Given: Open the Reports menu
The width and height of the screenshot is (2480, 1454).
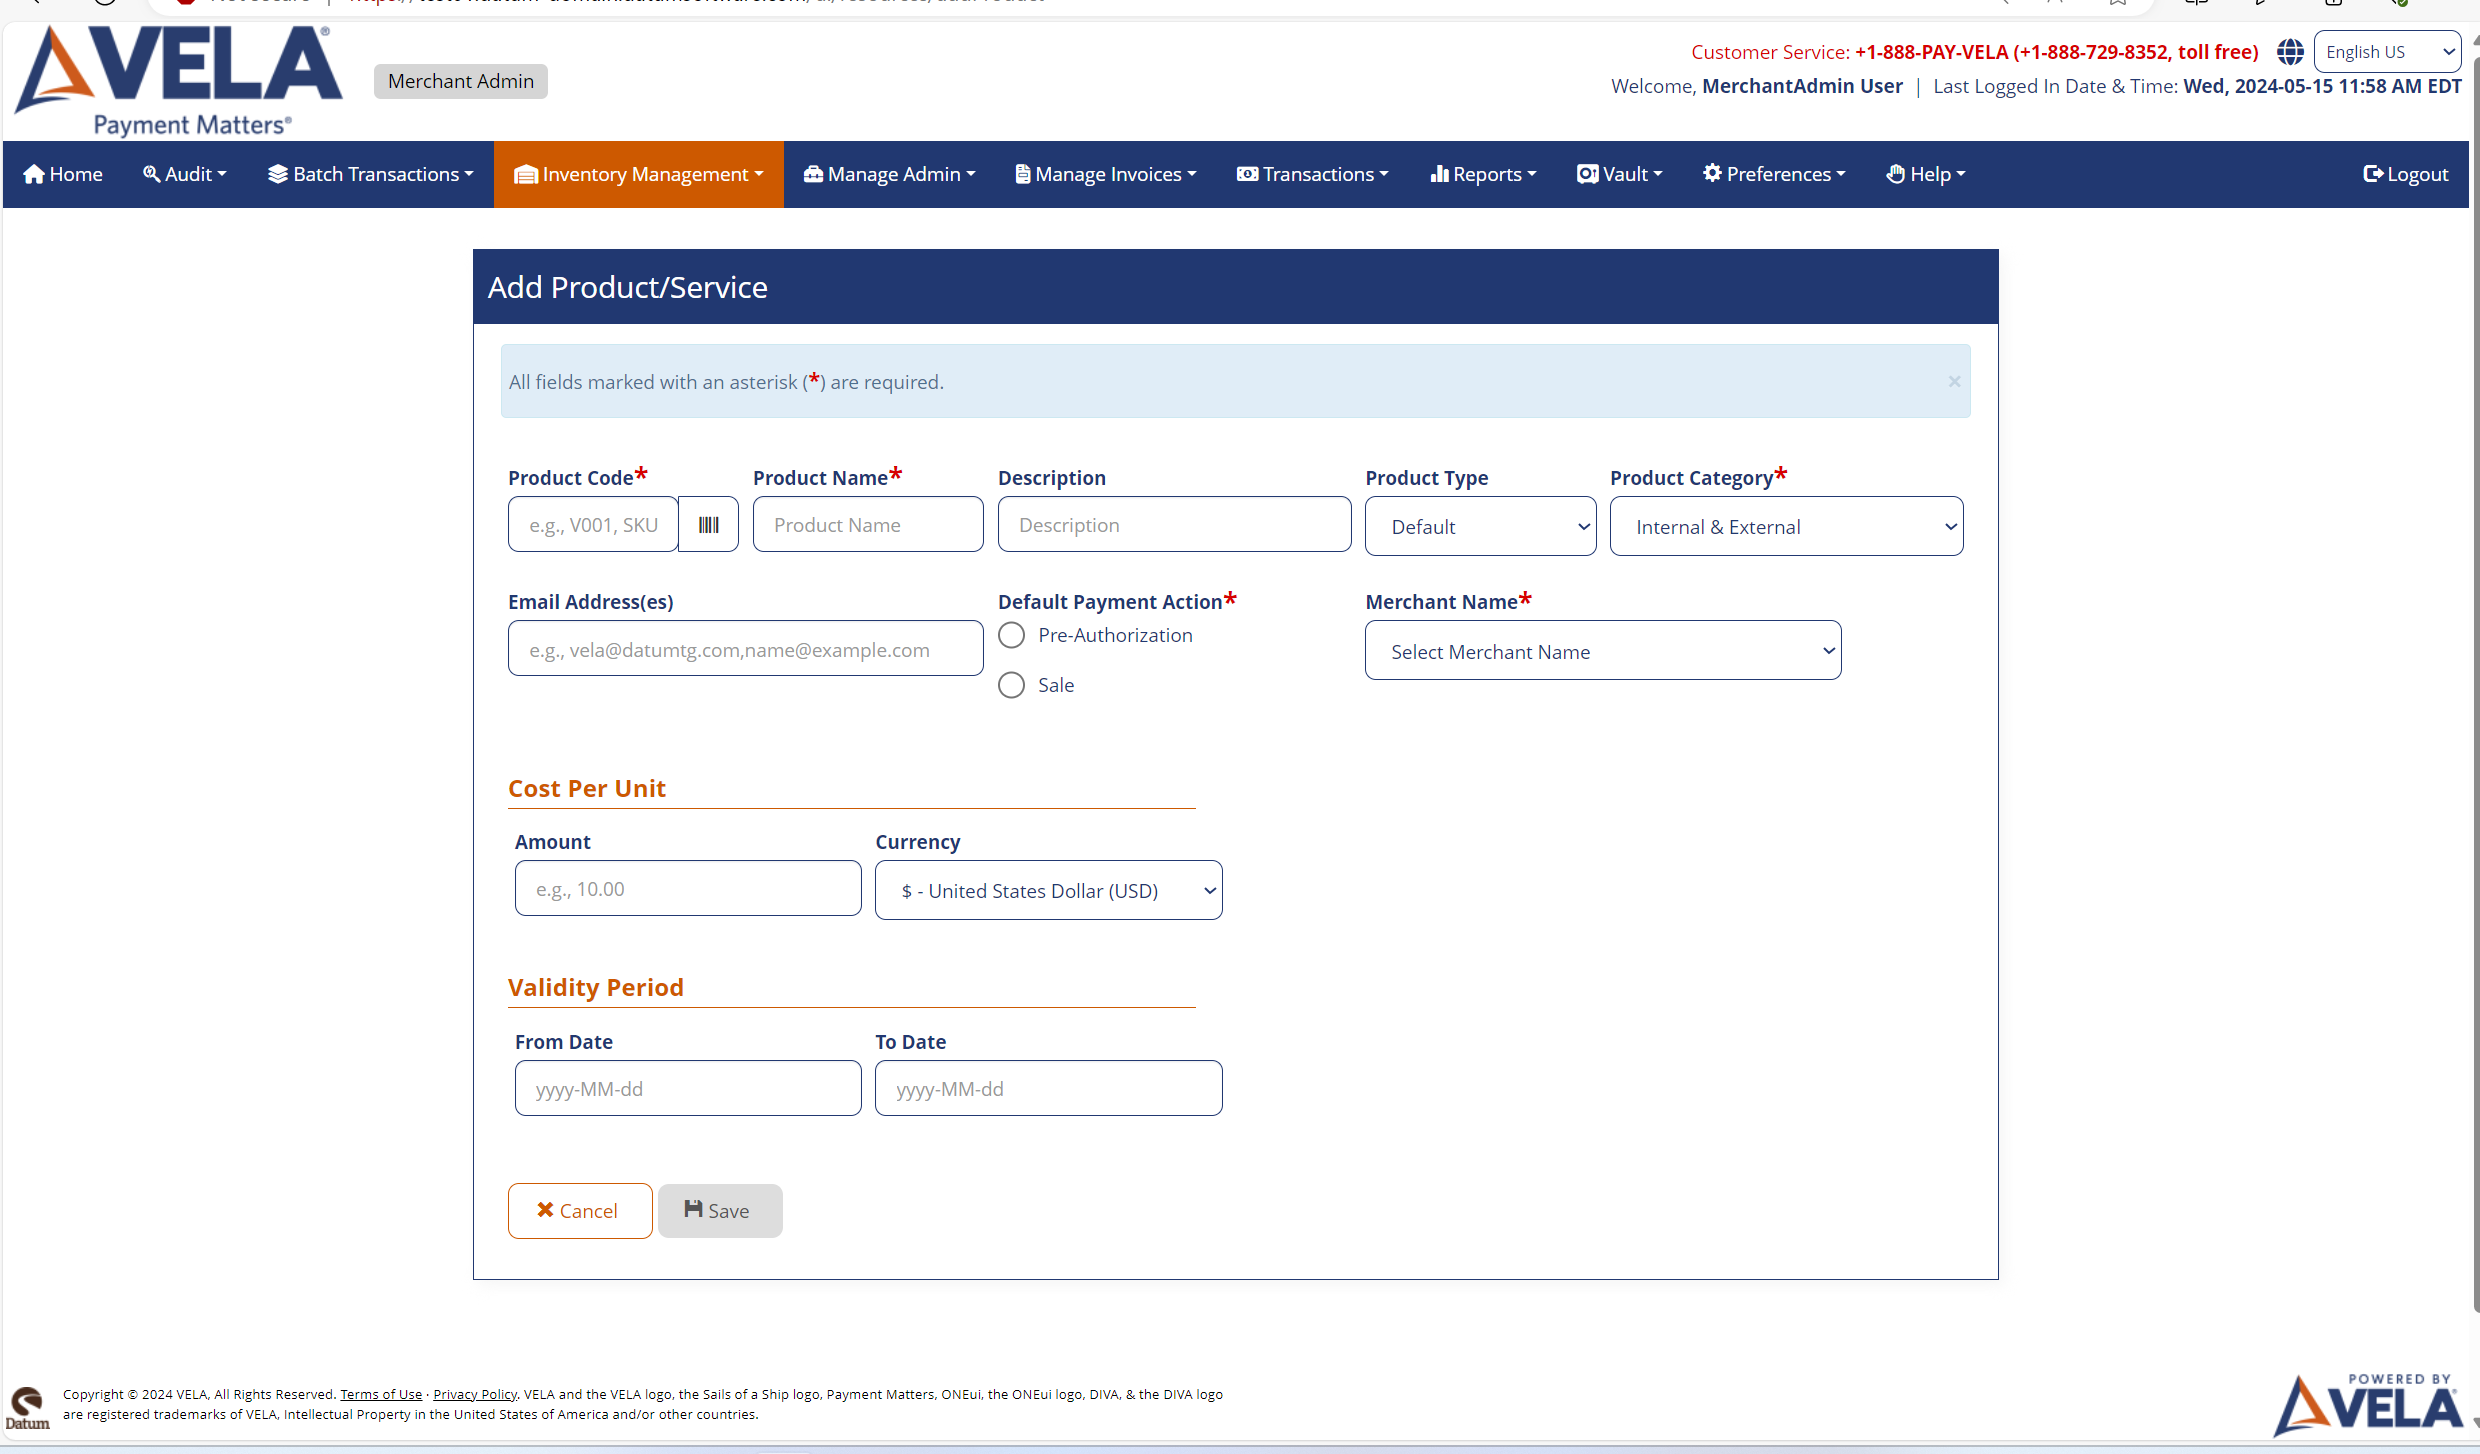Looking at the screenshot, I should tap(1483, 174).
